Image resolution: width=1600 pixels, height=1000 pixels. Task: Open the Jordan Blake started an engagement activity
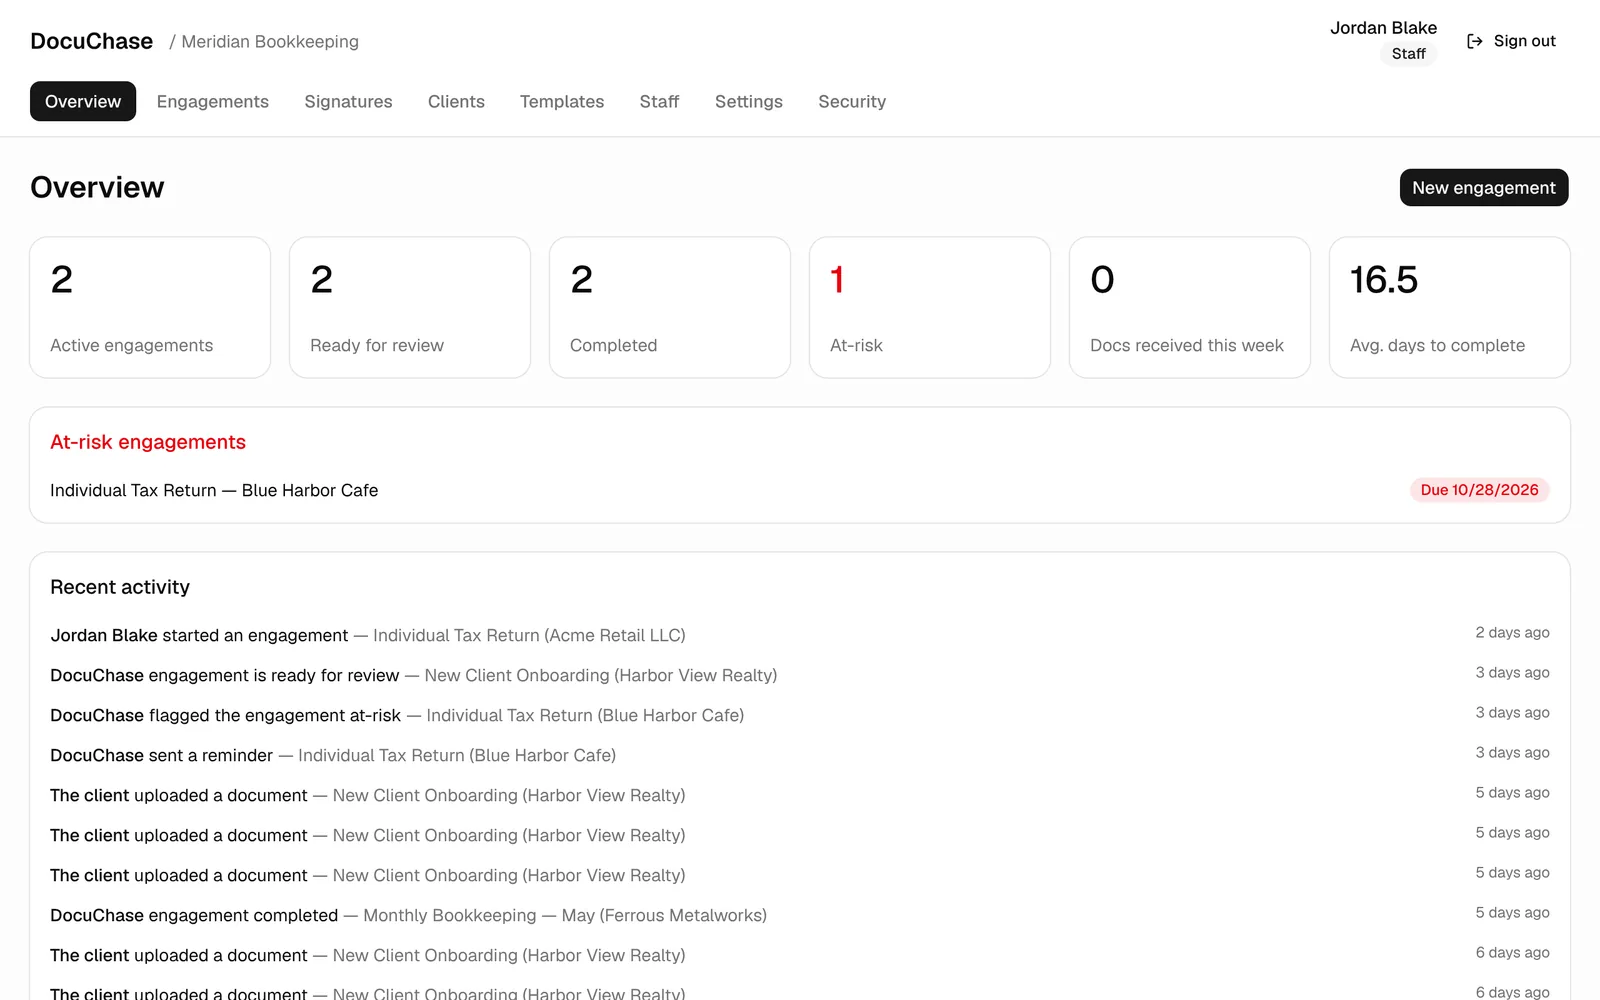click(x=800, y=635)
